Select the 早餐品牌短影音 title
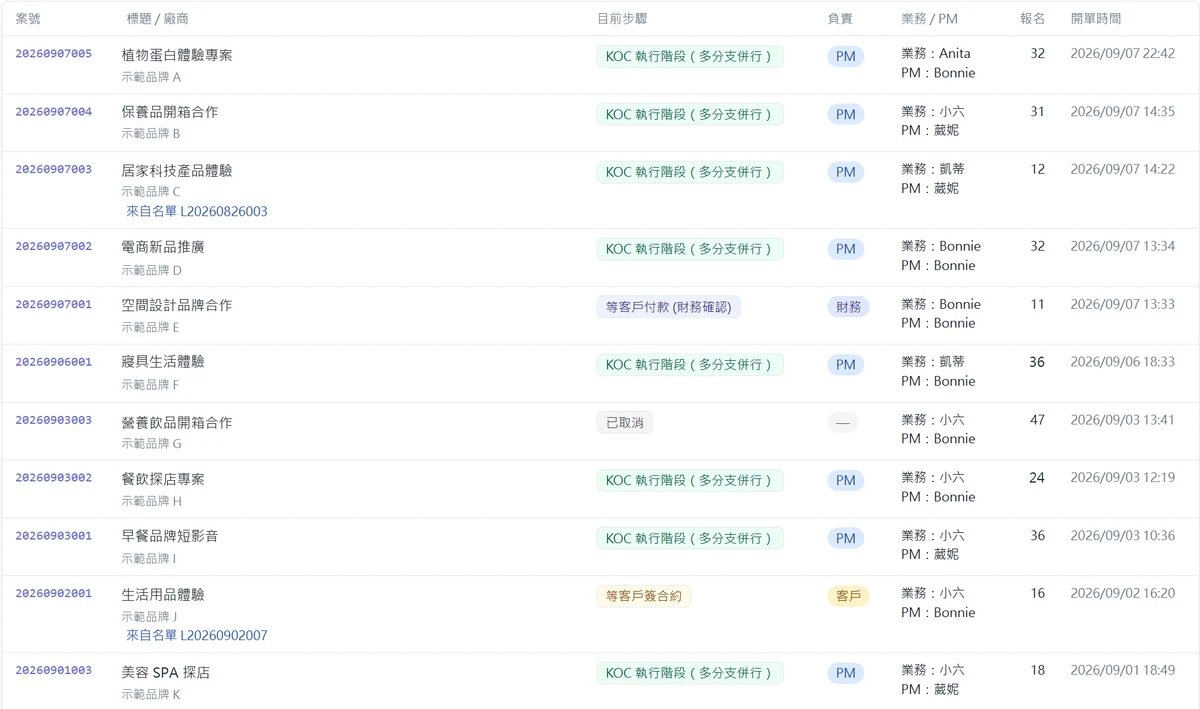 [x=170, y=537]
